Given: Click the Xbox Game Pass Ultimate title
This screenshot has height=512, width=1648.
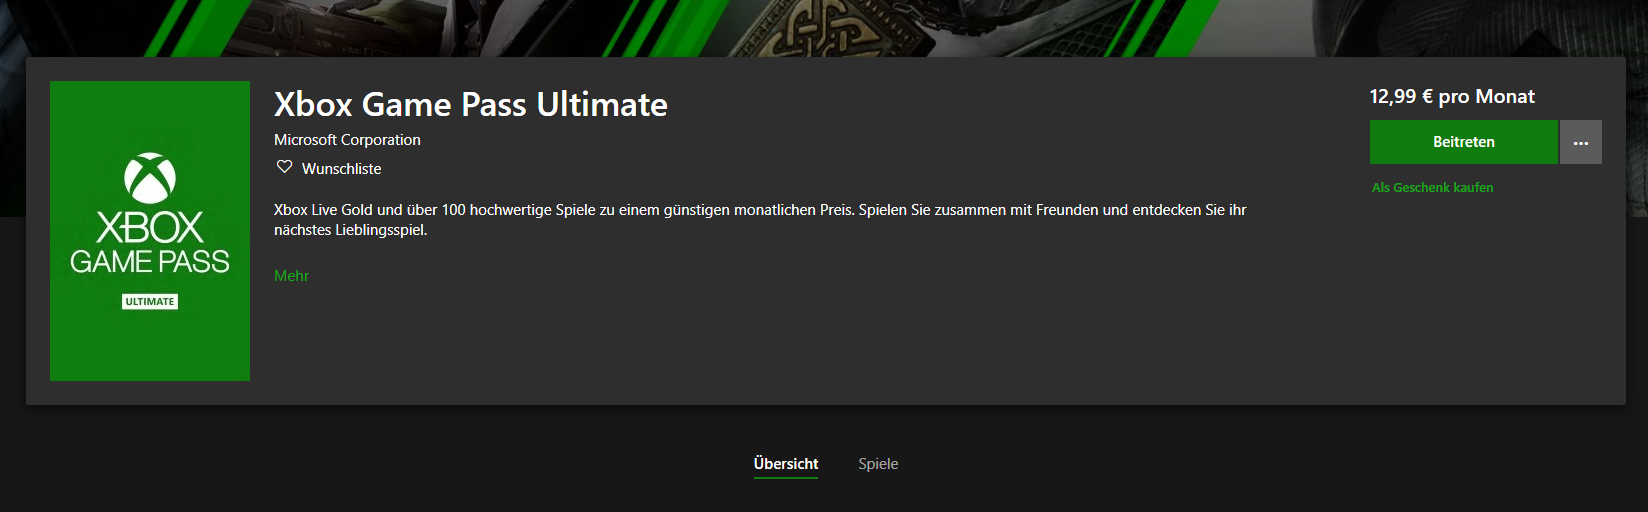Looking at the screenshot, I should pyautogui.click(x=471, y=105).
